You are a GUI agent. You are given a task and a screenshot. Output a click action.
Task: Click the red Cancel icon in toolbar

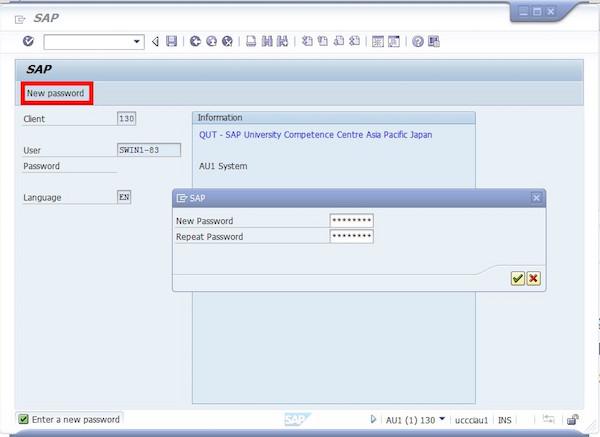click(227, 41)
